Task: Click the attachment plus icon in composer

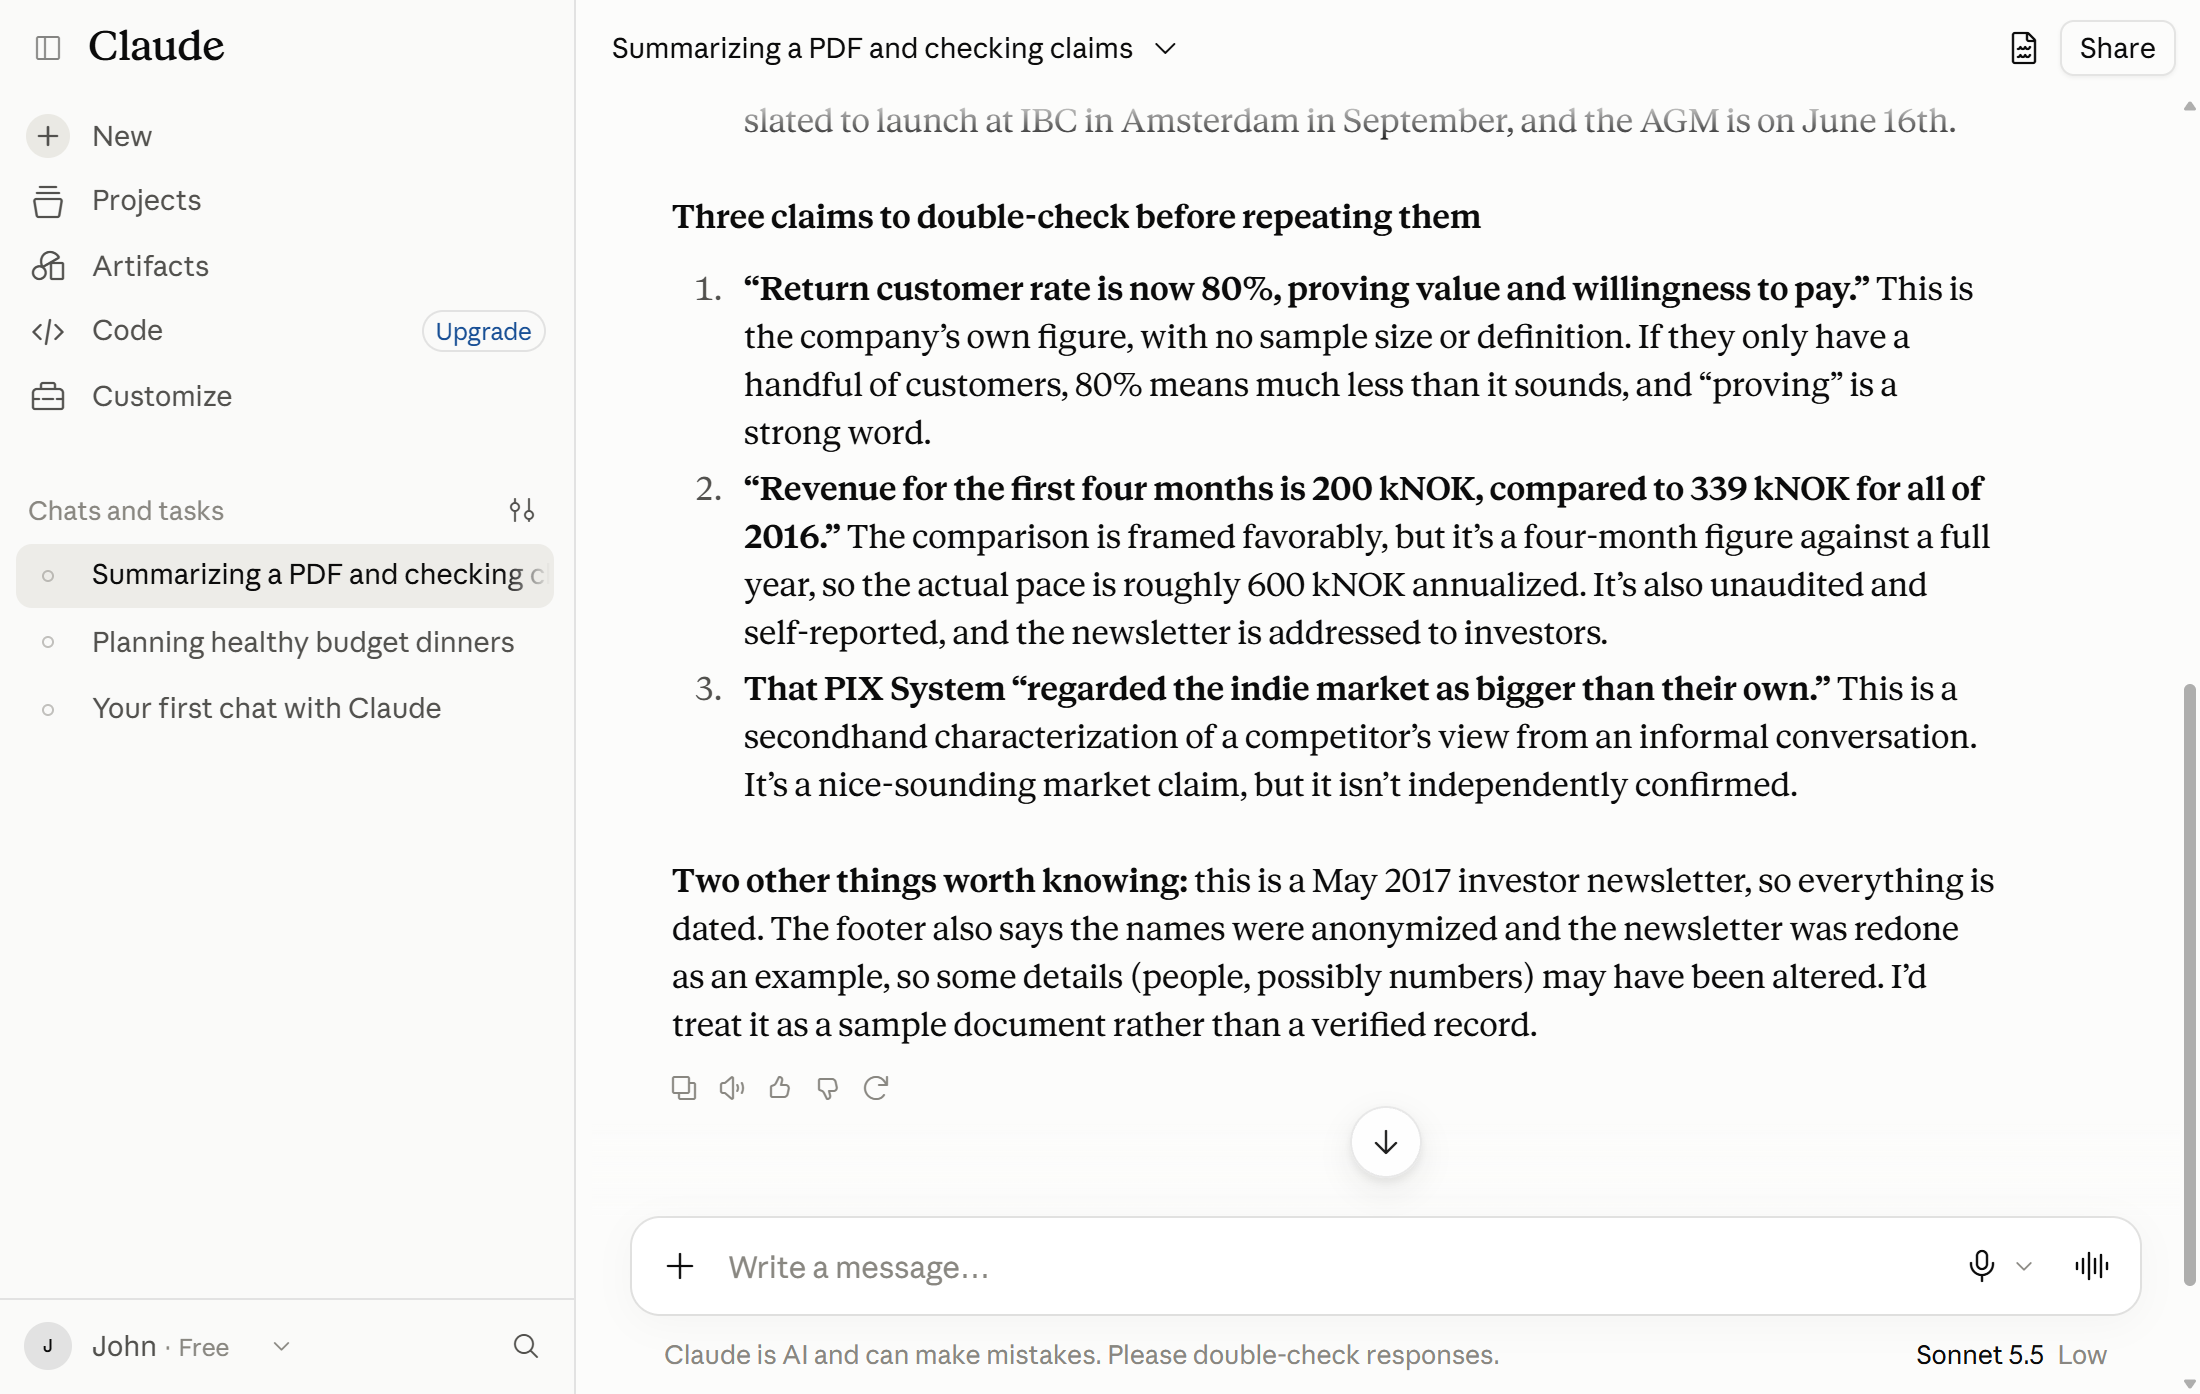Action: [680, 1266]
